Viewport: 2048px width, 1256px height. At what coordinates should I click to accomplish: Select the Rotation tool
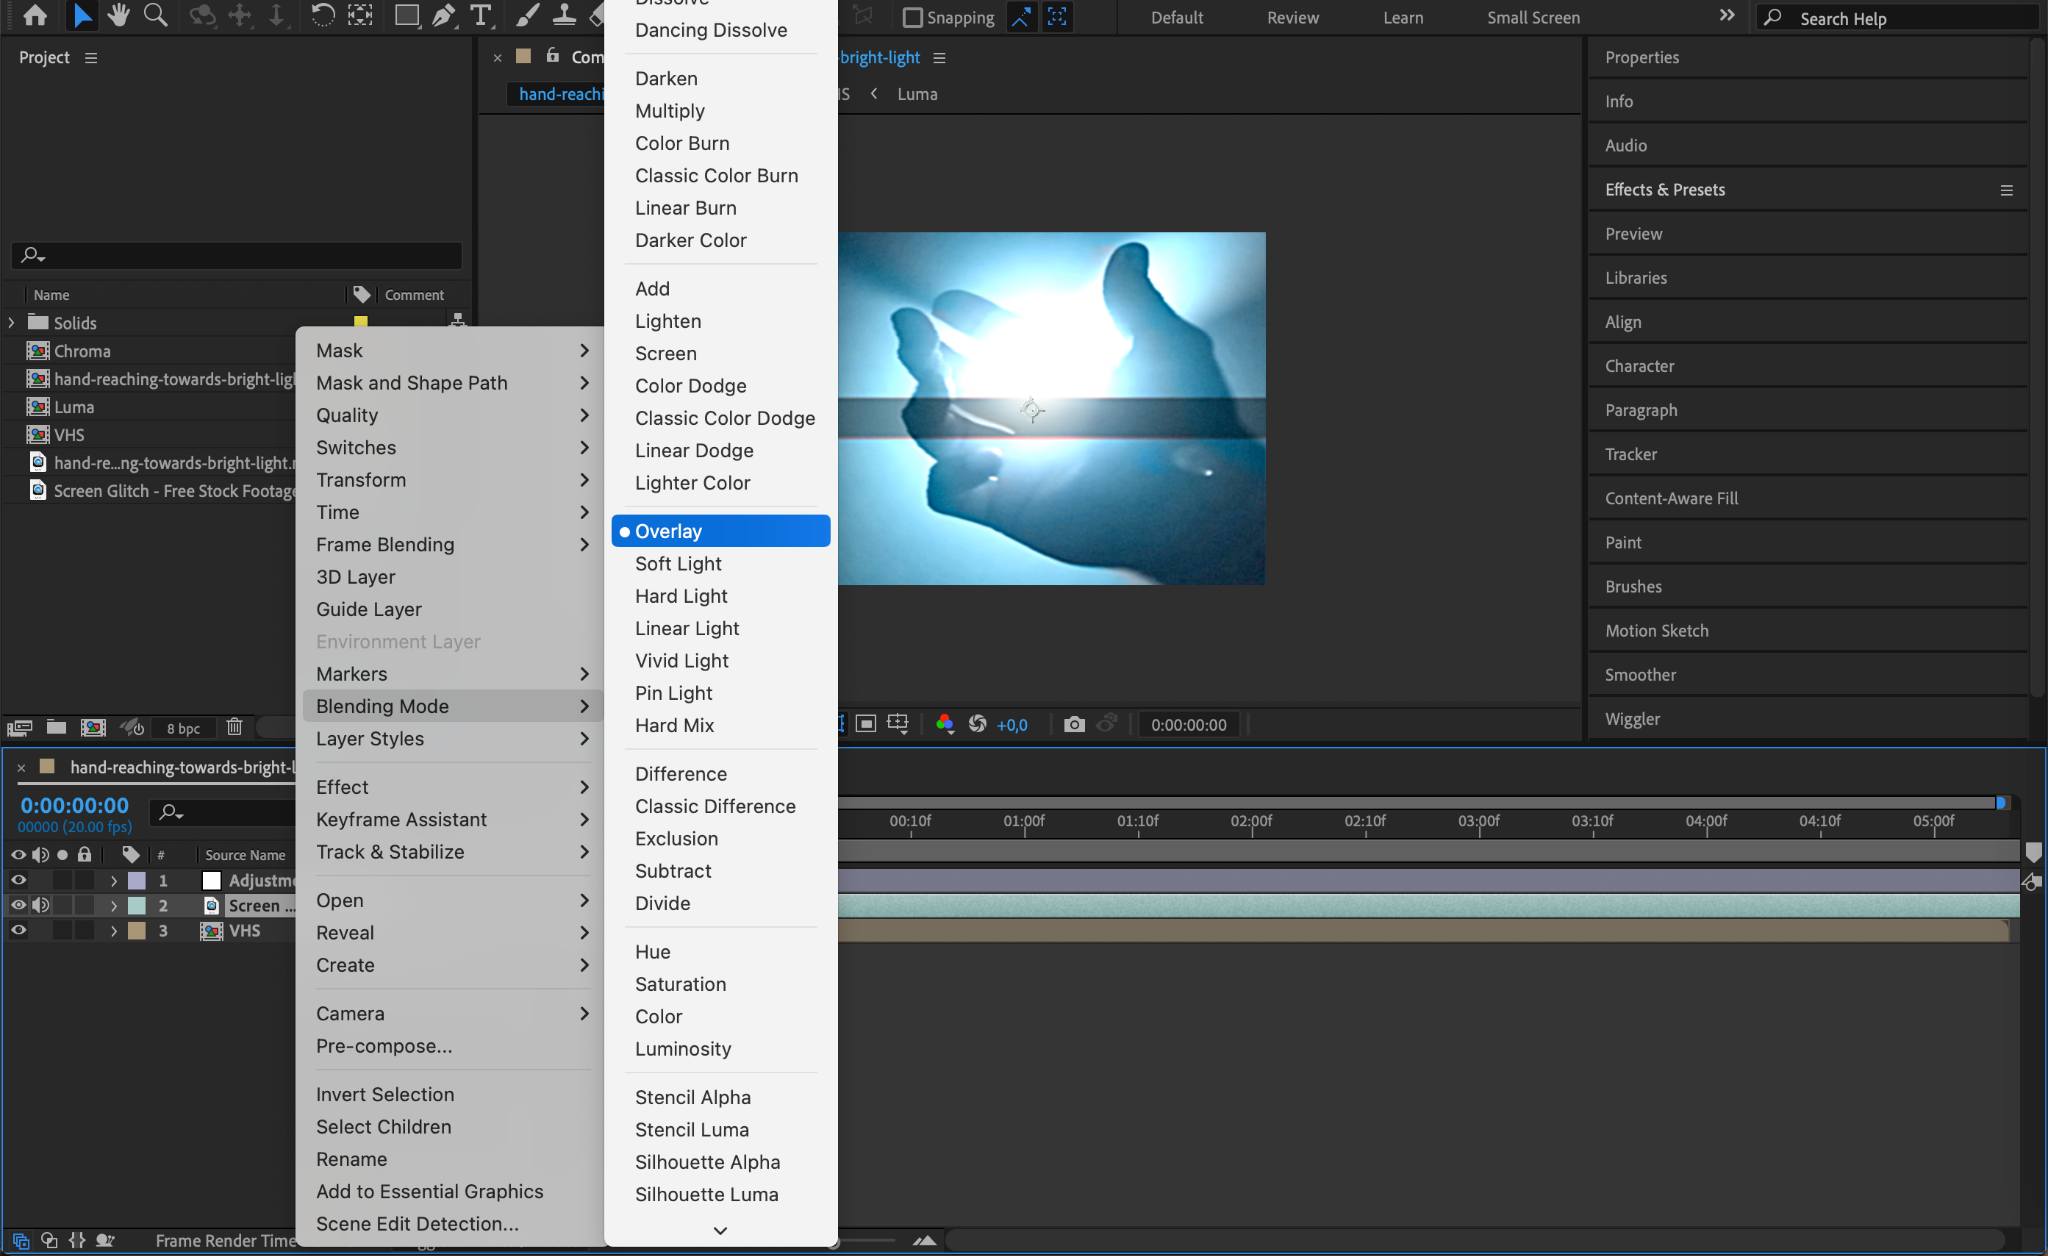click(x=322, y=15)
